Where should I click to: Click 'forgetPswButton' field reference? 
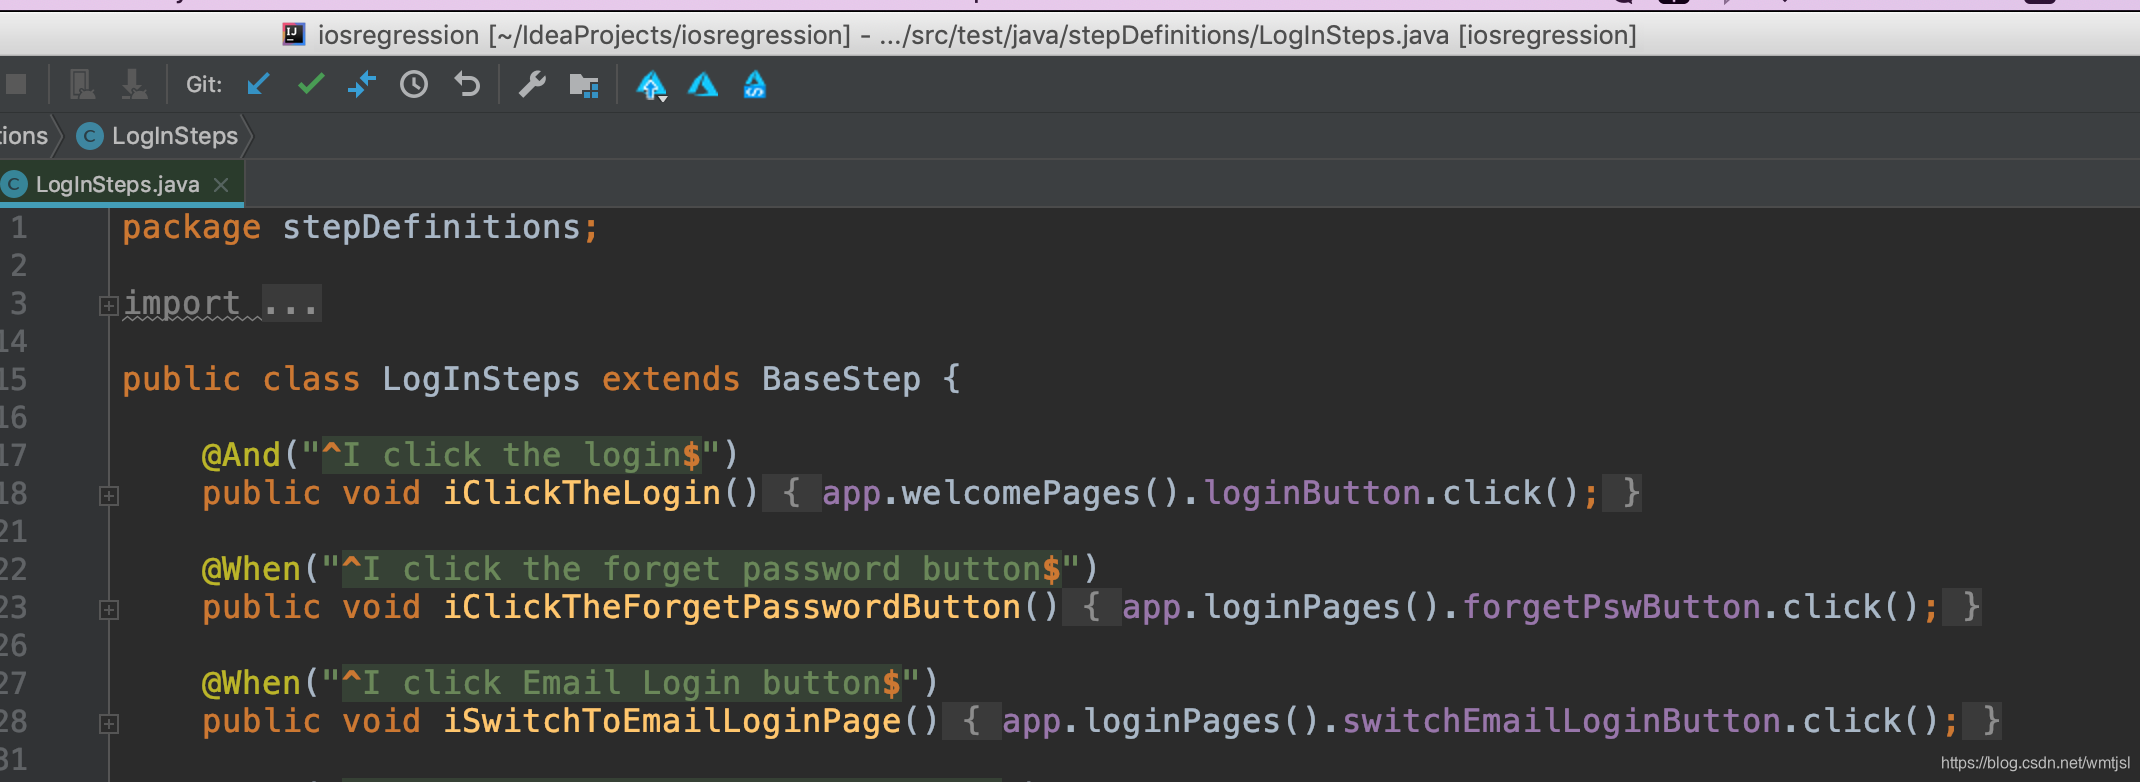(x=1611, y=607)
